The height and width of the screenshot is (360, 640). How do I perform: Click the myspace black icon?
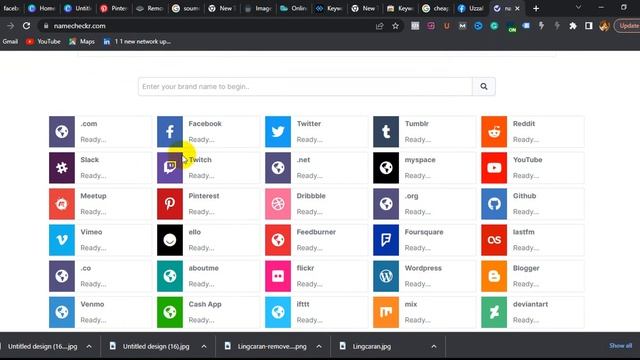click(x=386, y=168)
